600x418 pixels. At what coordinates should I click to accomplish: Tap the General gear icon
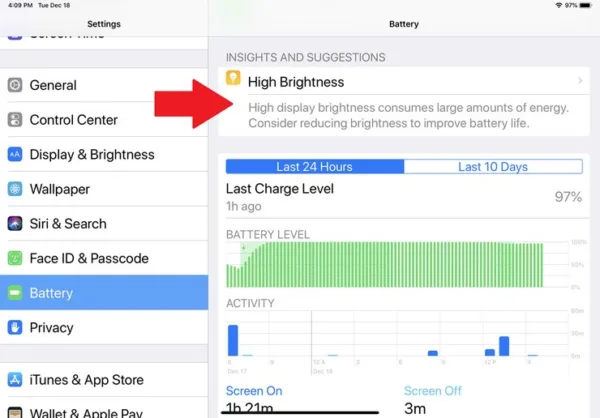pyautogui.click(x=15, y=85)
